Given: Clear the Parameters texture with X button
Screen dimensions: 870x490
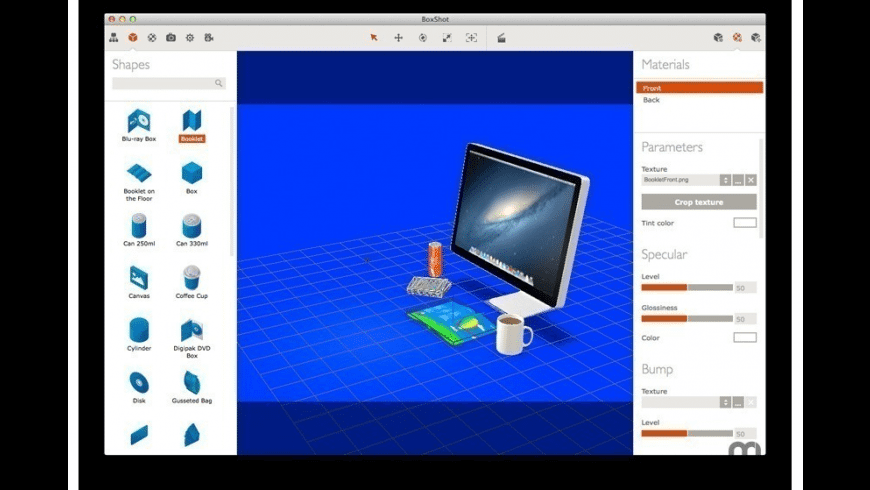Looking at the screenshot, I should pos(751,180).
